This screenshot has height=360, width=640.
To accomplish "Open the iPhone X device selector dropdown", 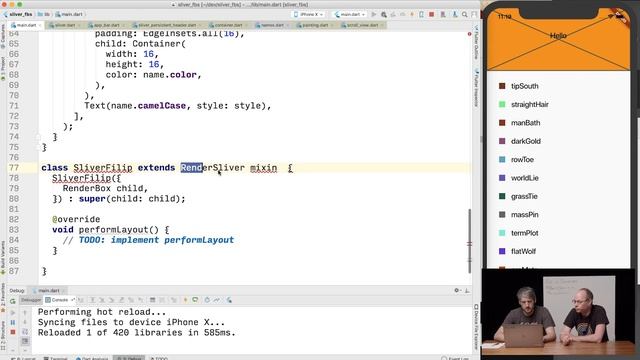I will (309, 14).
